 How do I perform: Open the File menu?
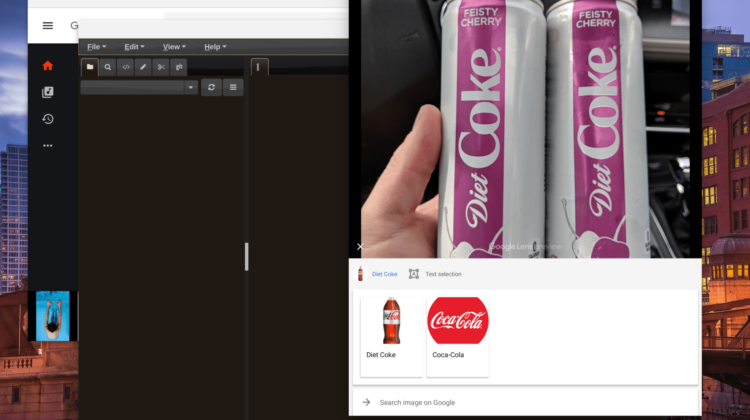click(95, 47)
